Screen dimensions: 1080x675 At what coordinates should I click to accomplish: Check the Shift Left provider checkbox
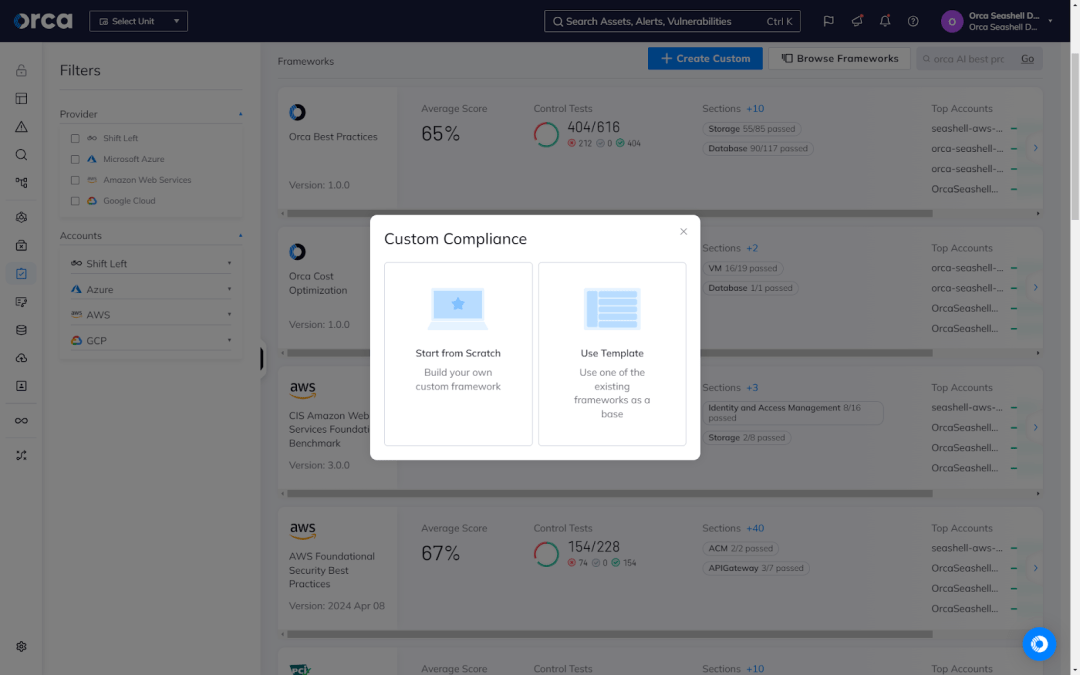75,138
